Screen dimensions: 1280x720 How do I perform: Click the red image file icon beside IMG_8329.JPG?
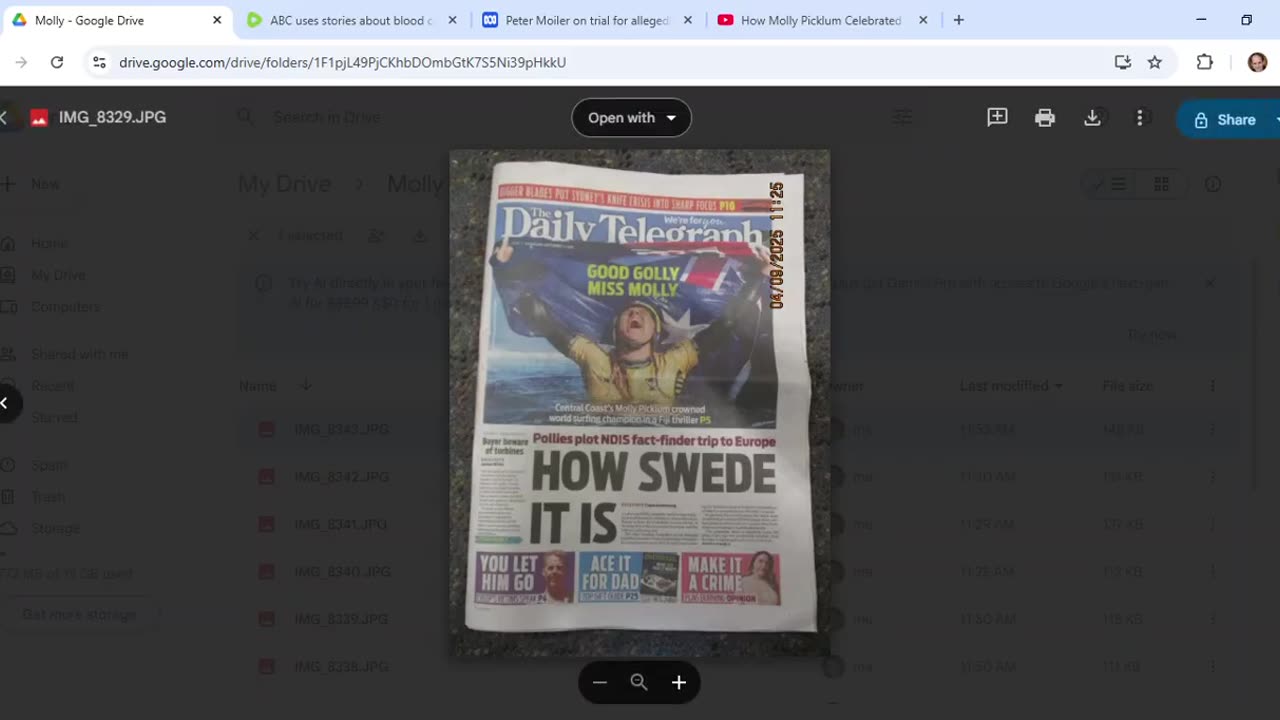click(39, 118)
